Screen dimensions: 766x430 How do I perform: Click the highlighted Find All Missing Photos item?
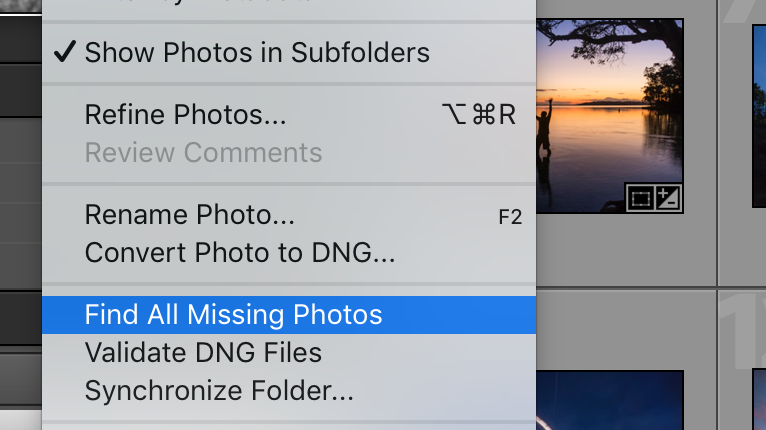click(289, 315)
